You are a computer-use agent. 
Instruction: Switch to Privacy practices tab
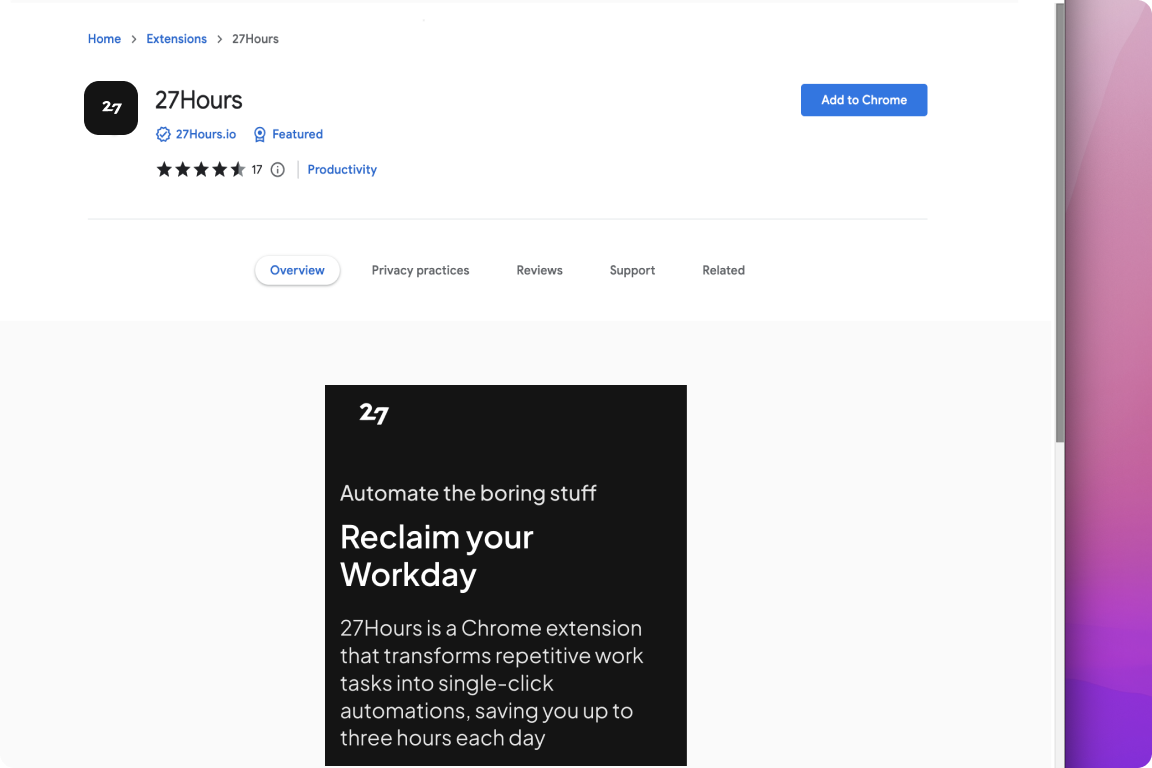(x=420, y=270)
